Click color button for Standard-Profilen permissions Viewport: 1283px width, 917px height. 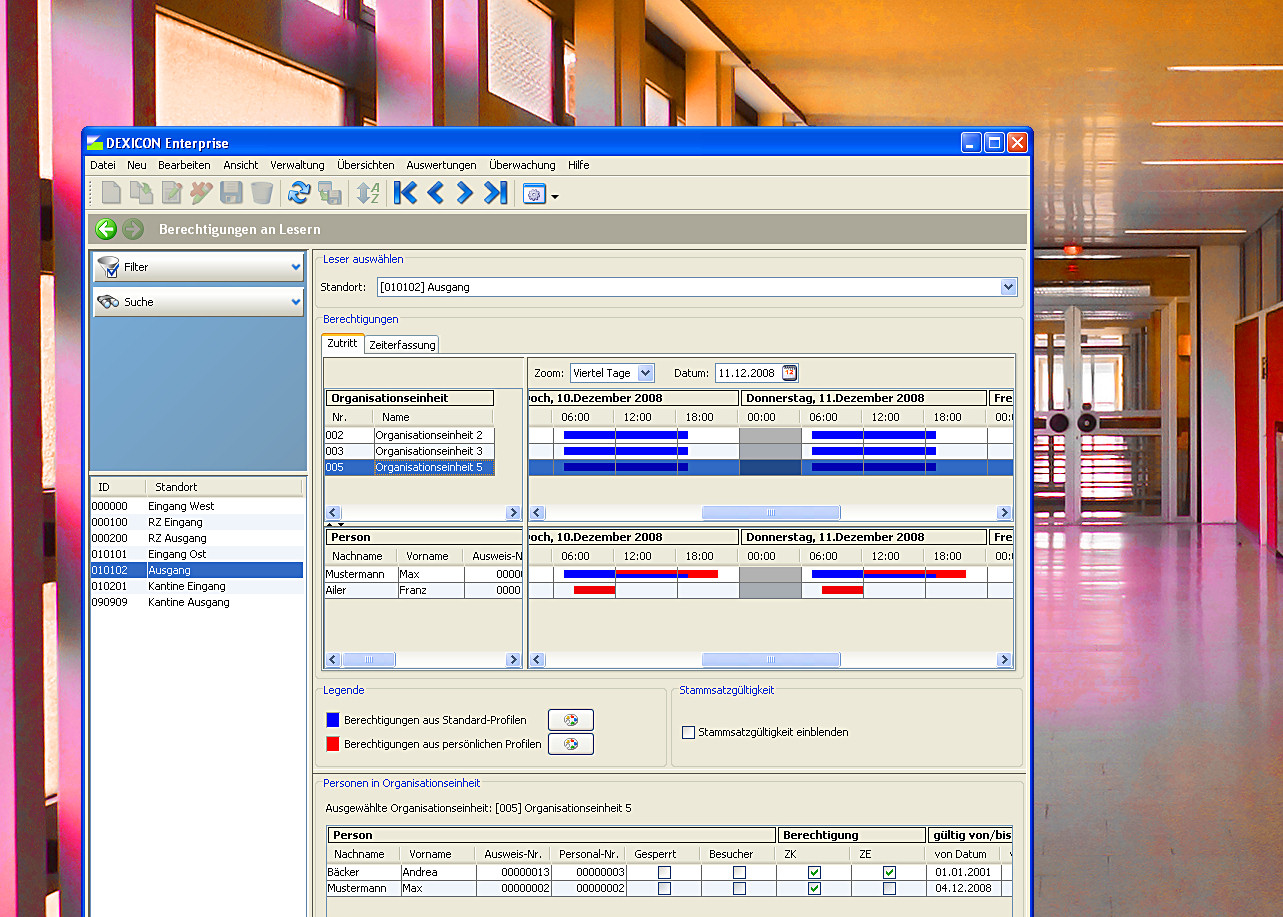point(570,720)
